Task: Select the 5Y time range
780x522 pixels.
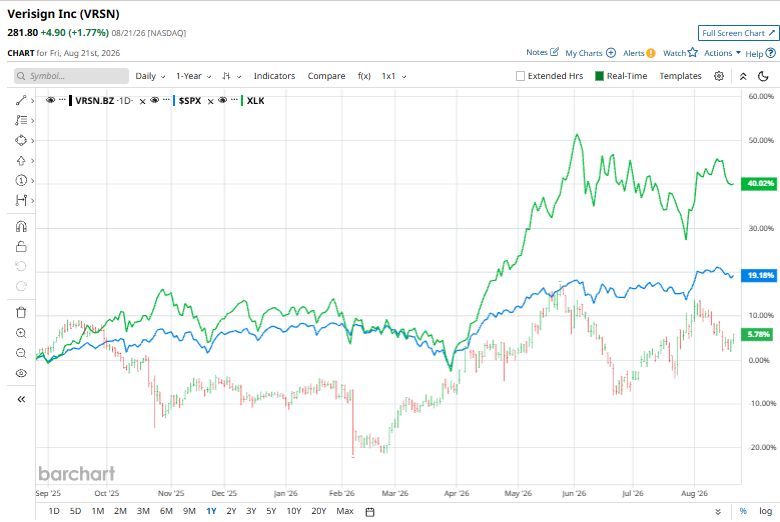Action: click(x=271, y=511)
